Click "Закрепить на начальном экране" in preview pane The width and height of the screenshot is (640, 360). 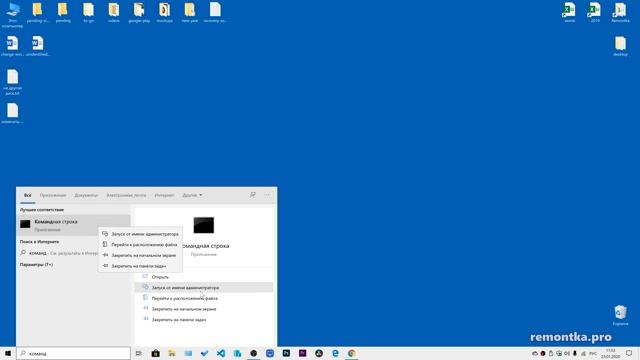(204, 309)
